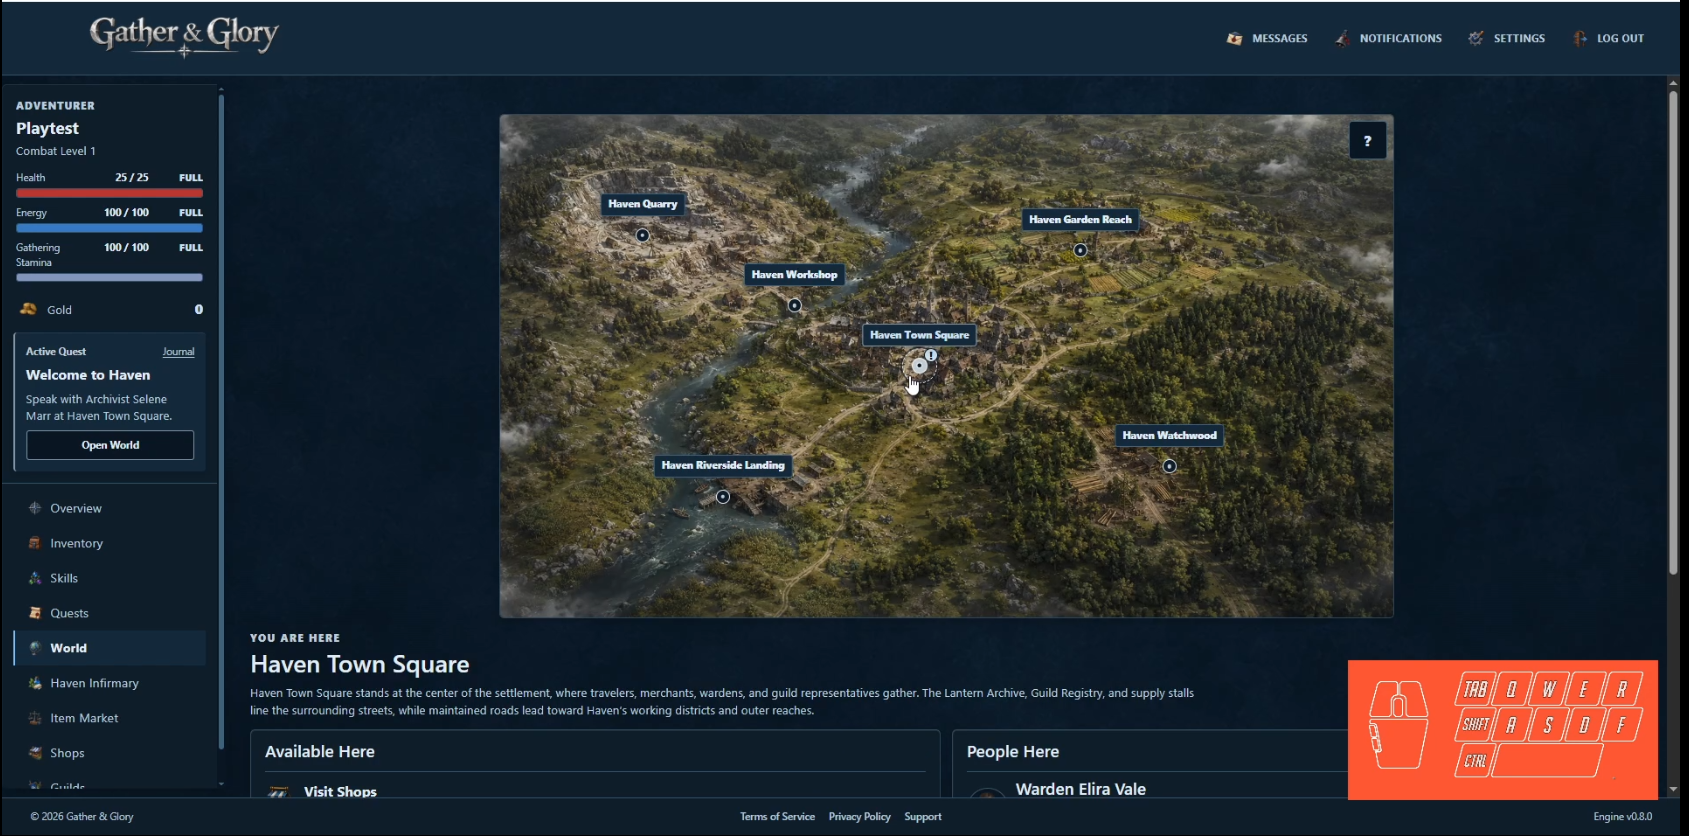
Task: Click the Log Out door icon
Action: [1580, 38]
